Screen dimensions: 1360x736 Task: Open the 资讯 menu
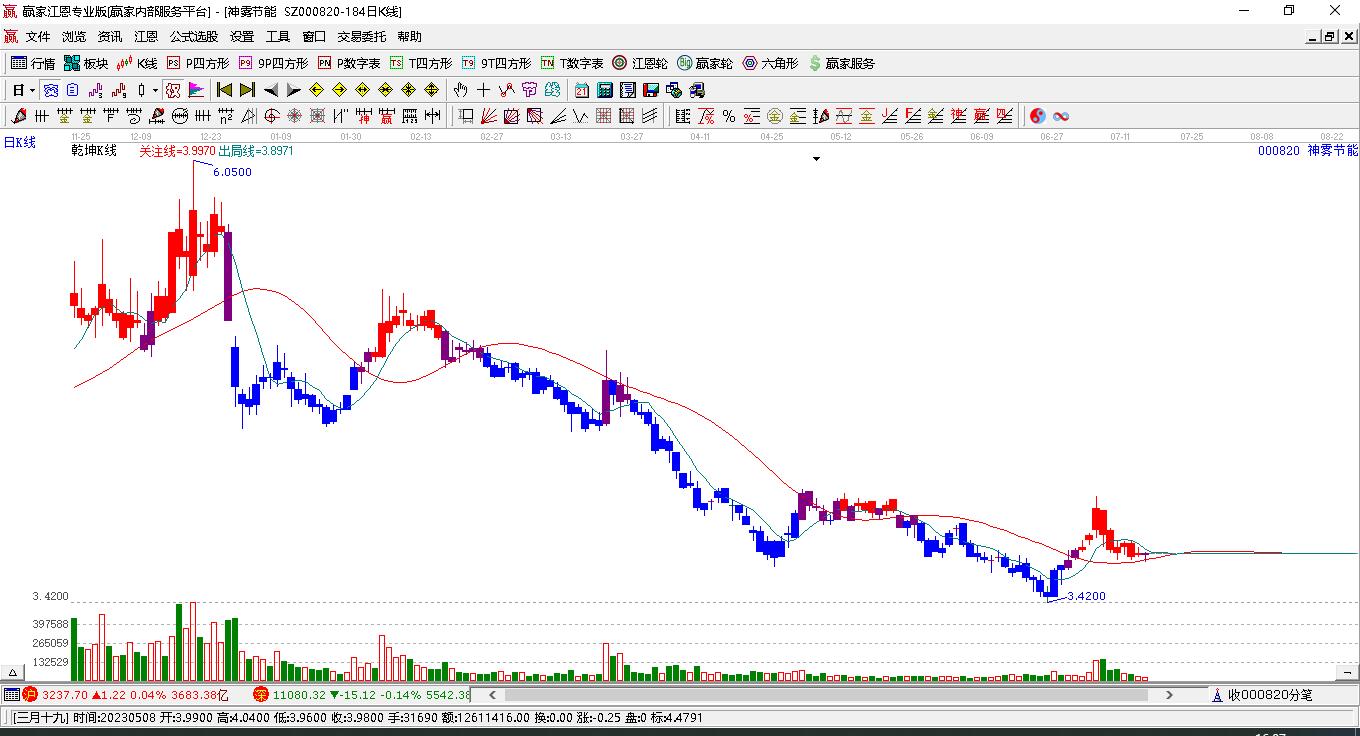(110, 37)
